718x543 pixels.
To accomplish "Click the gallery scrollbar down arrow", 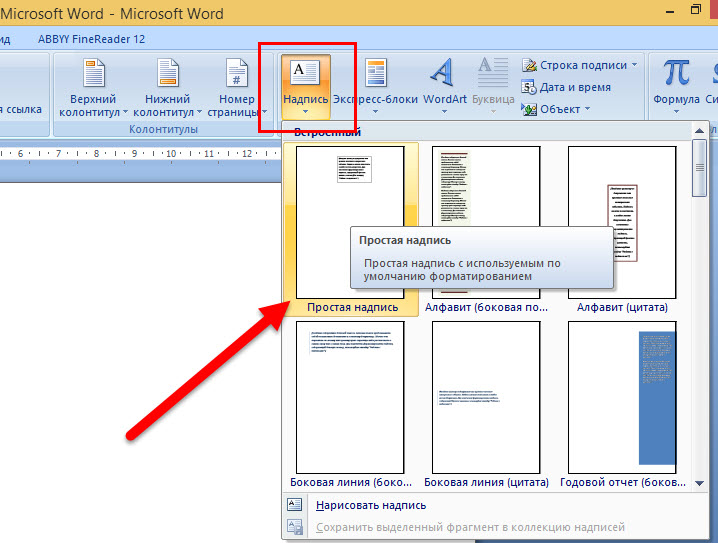I will [x=699, y=483].
